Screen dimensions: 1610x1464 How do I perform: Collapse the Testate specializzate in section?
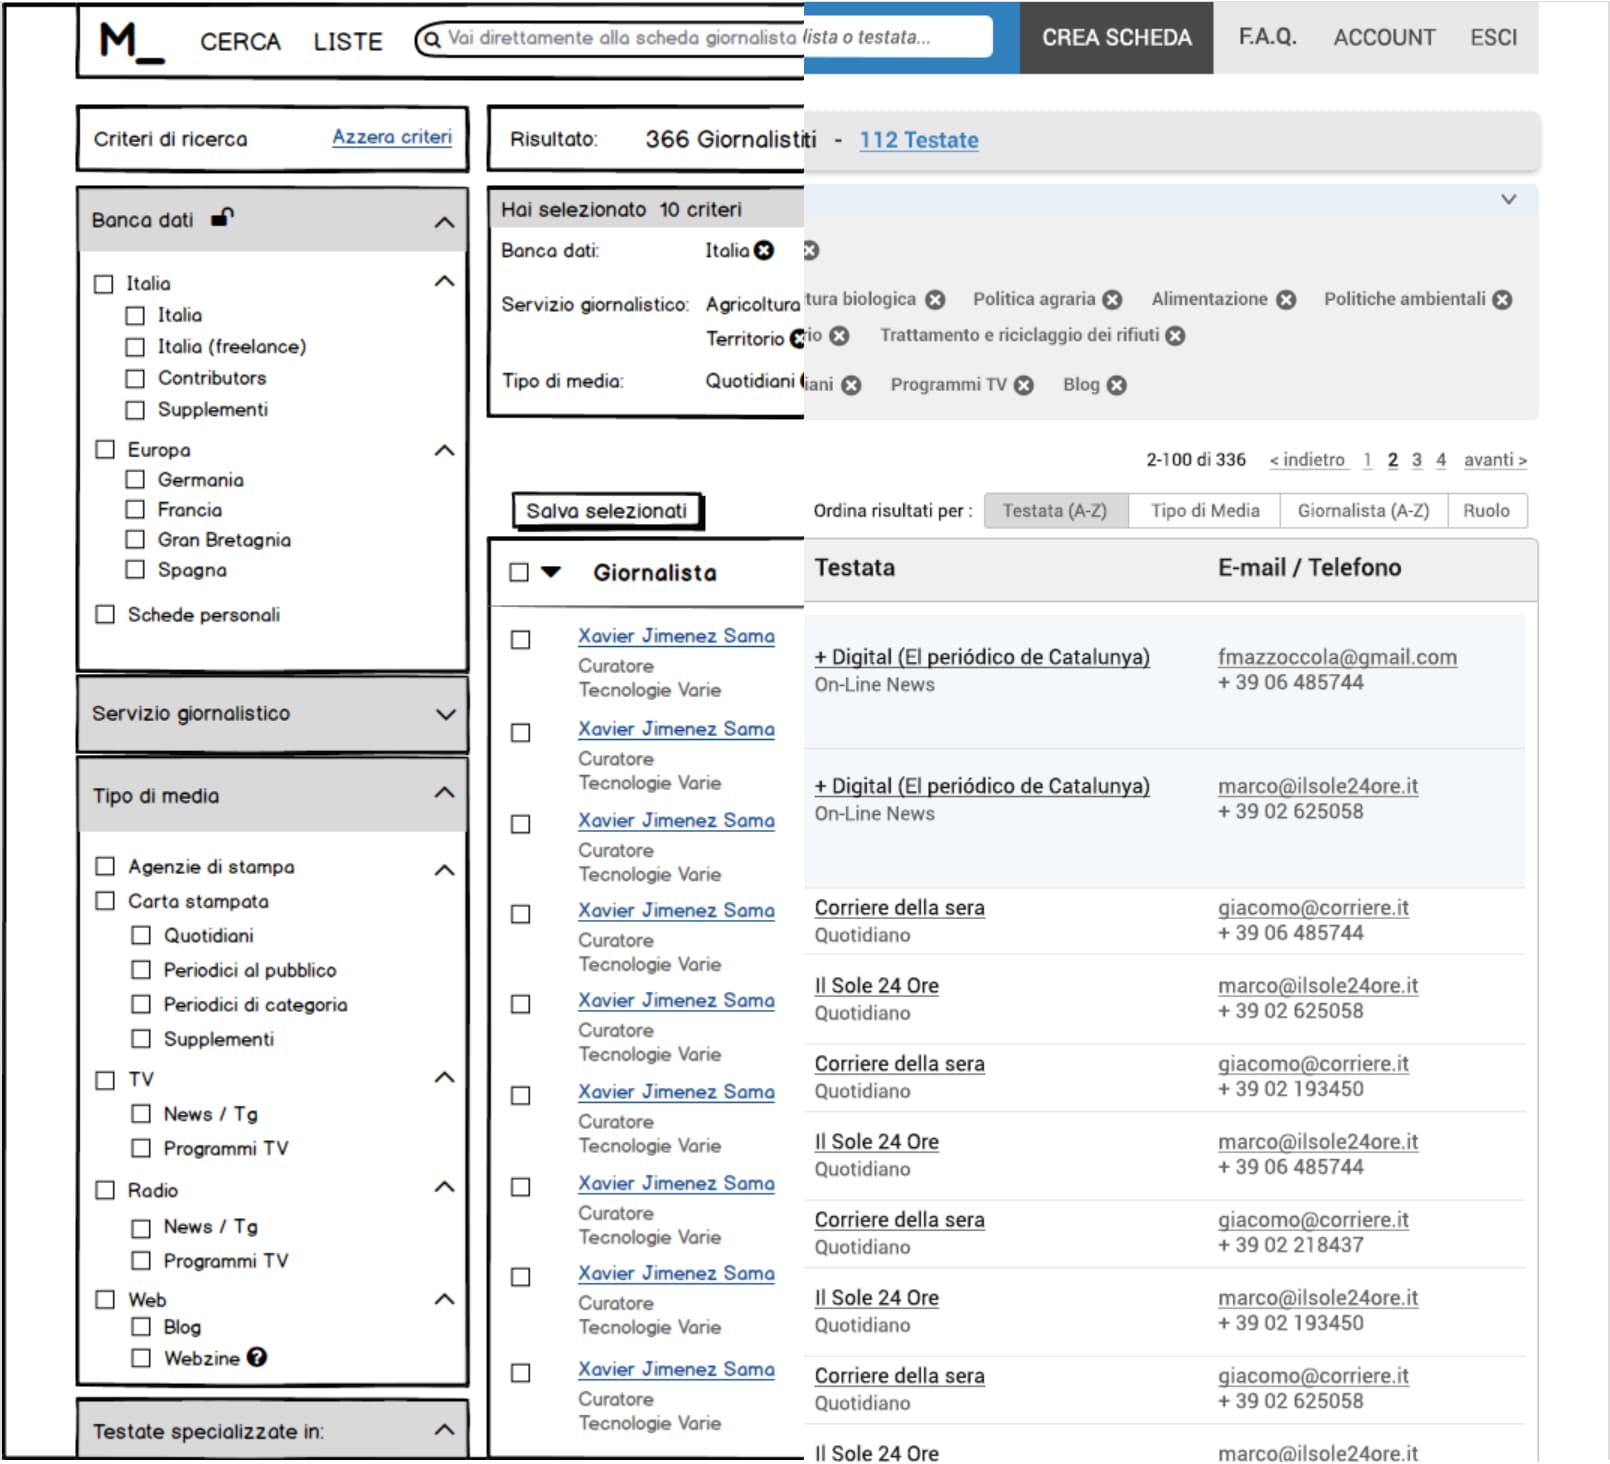(x=445, y=1430)
